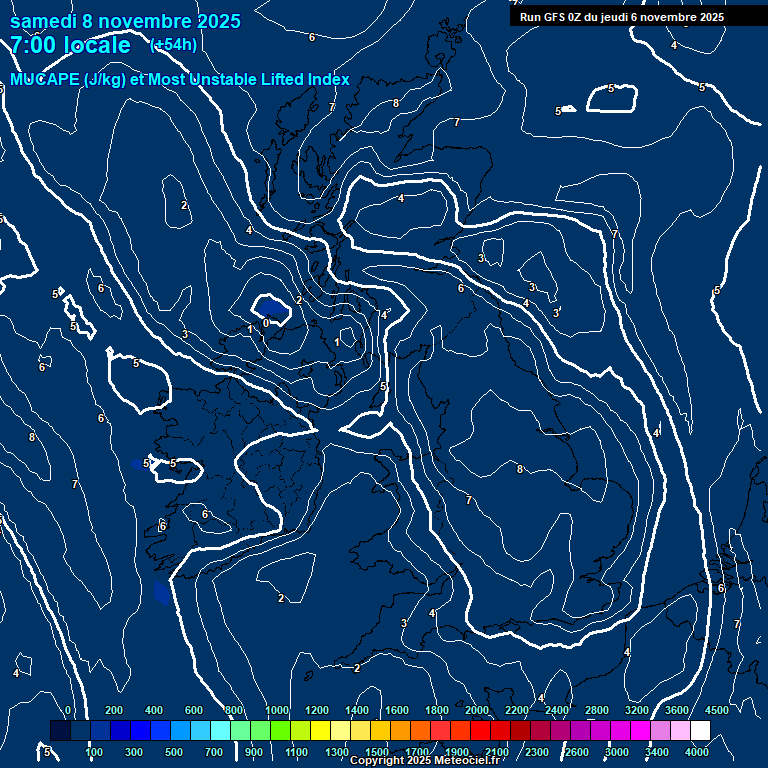Click the 'Copyright 2025 Meteociel.fr' text

point(425,760)
